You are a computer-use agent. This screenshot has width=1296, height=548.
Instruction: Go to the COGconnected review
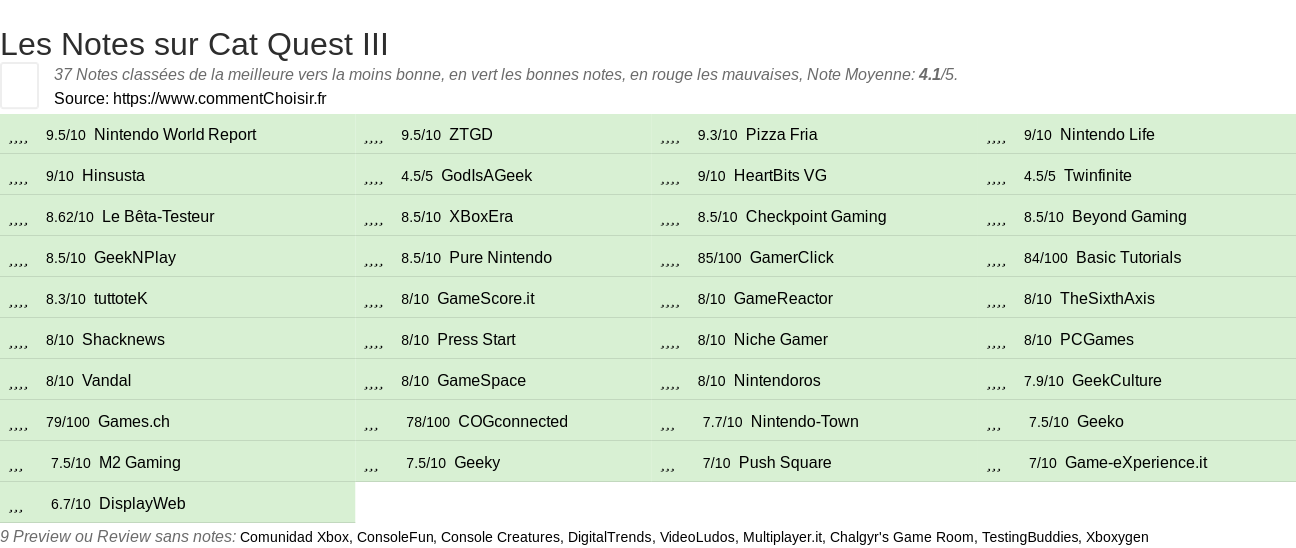(x=512, y=422)
